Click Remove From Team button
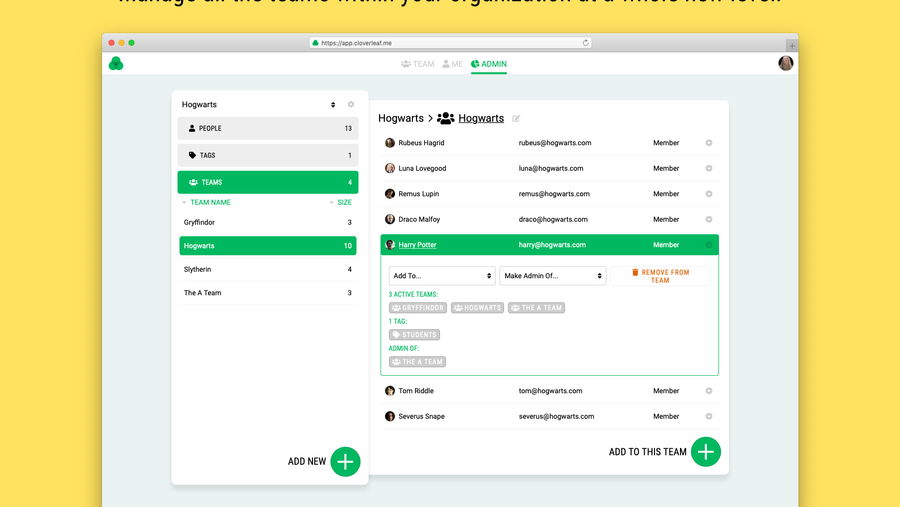900x507 pixels. [x=660, y=276]
